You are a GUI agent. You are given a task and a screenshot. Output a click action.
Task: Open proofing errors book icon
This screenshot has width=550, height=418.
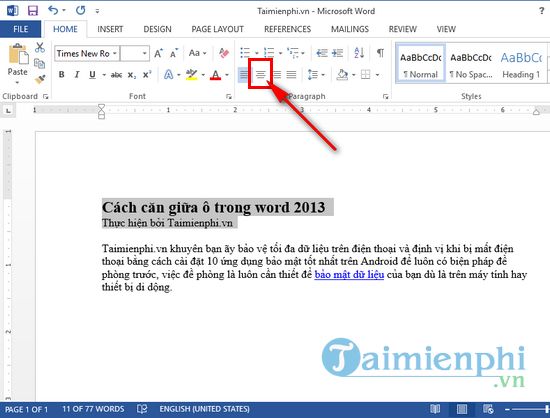tap(142, 409)
